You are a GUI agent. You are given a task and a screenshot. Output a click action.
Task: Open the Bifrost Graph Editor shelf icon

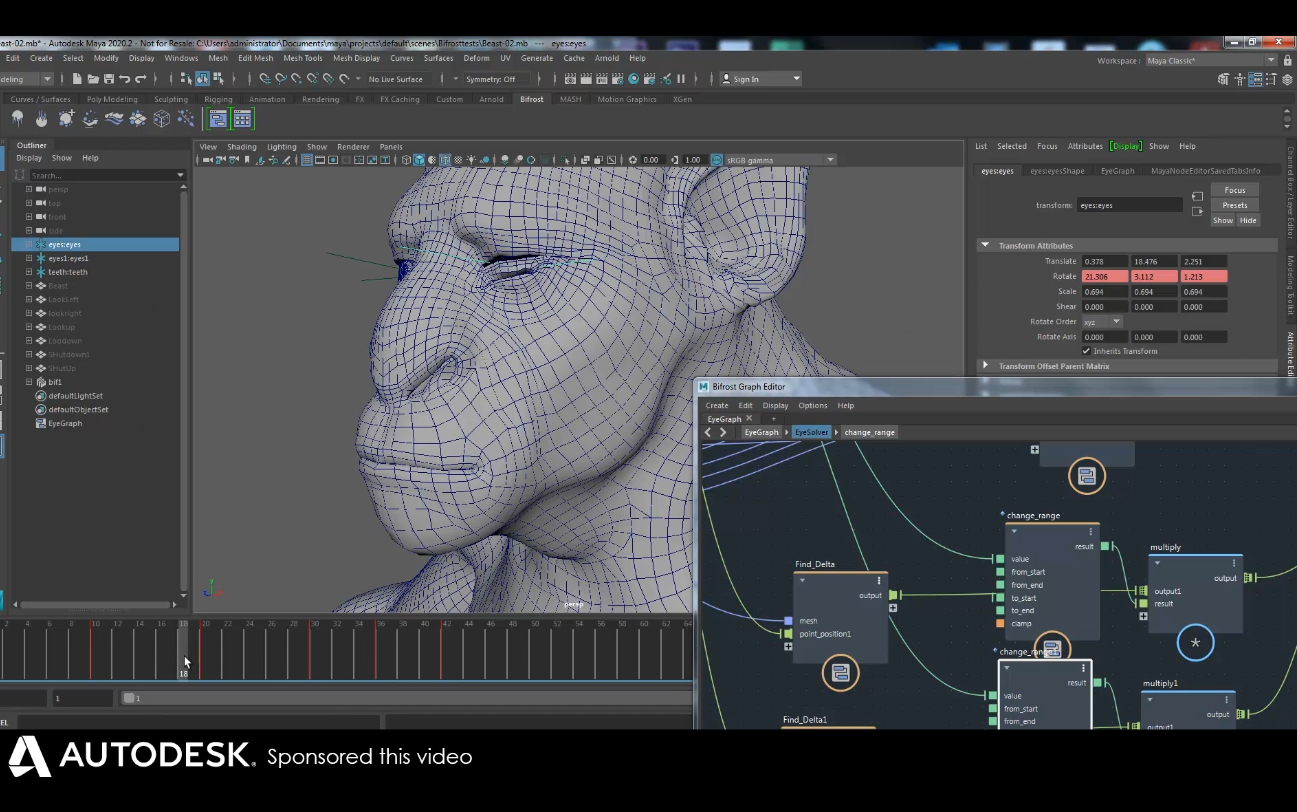[217, 119]
